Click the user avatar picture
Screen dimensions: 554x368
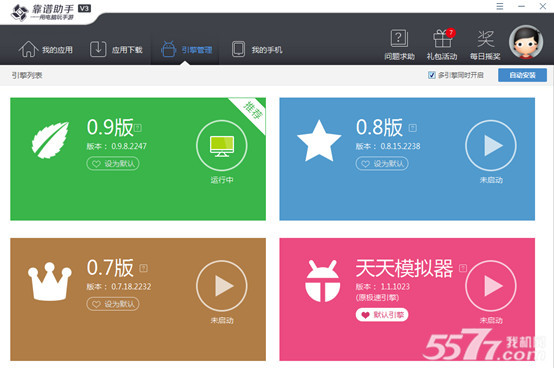click(526, 42)
